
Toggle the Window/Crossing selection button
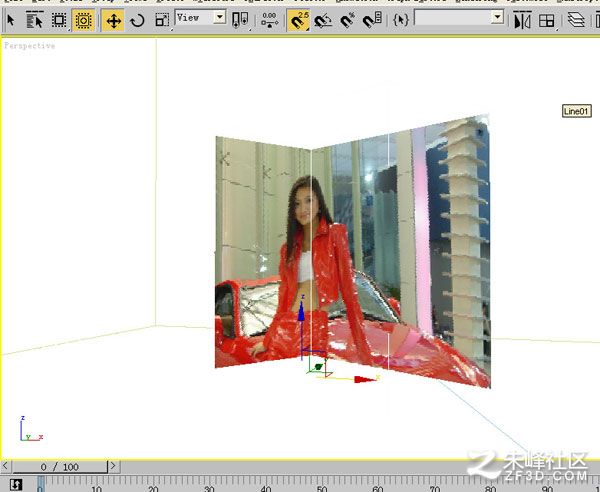(x=83, y=20)
